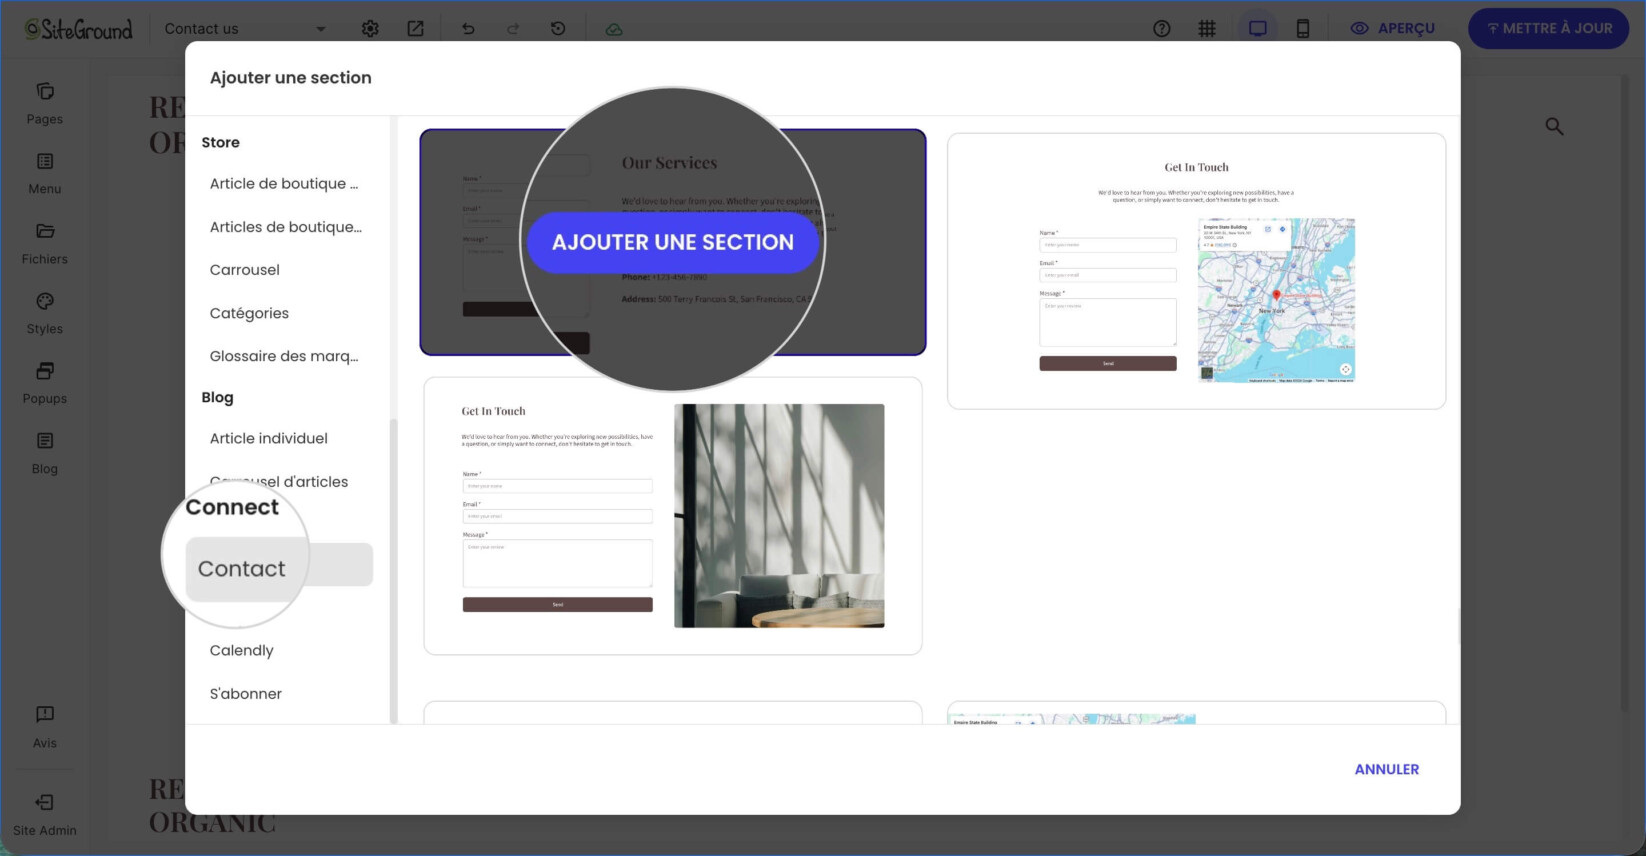Open page in new tab icon

tap(415, 29)
